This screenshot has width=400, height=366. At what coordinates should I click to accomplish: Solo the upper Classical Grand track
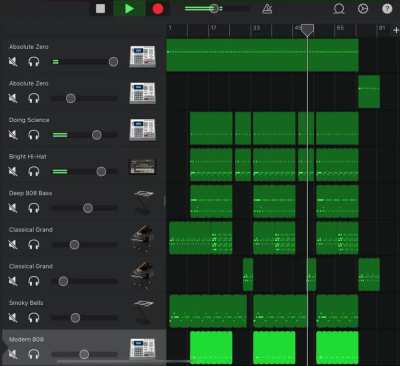(34, 245)
